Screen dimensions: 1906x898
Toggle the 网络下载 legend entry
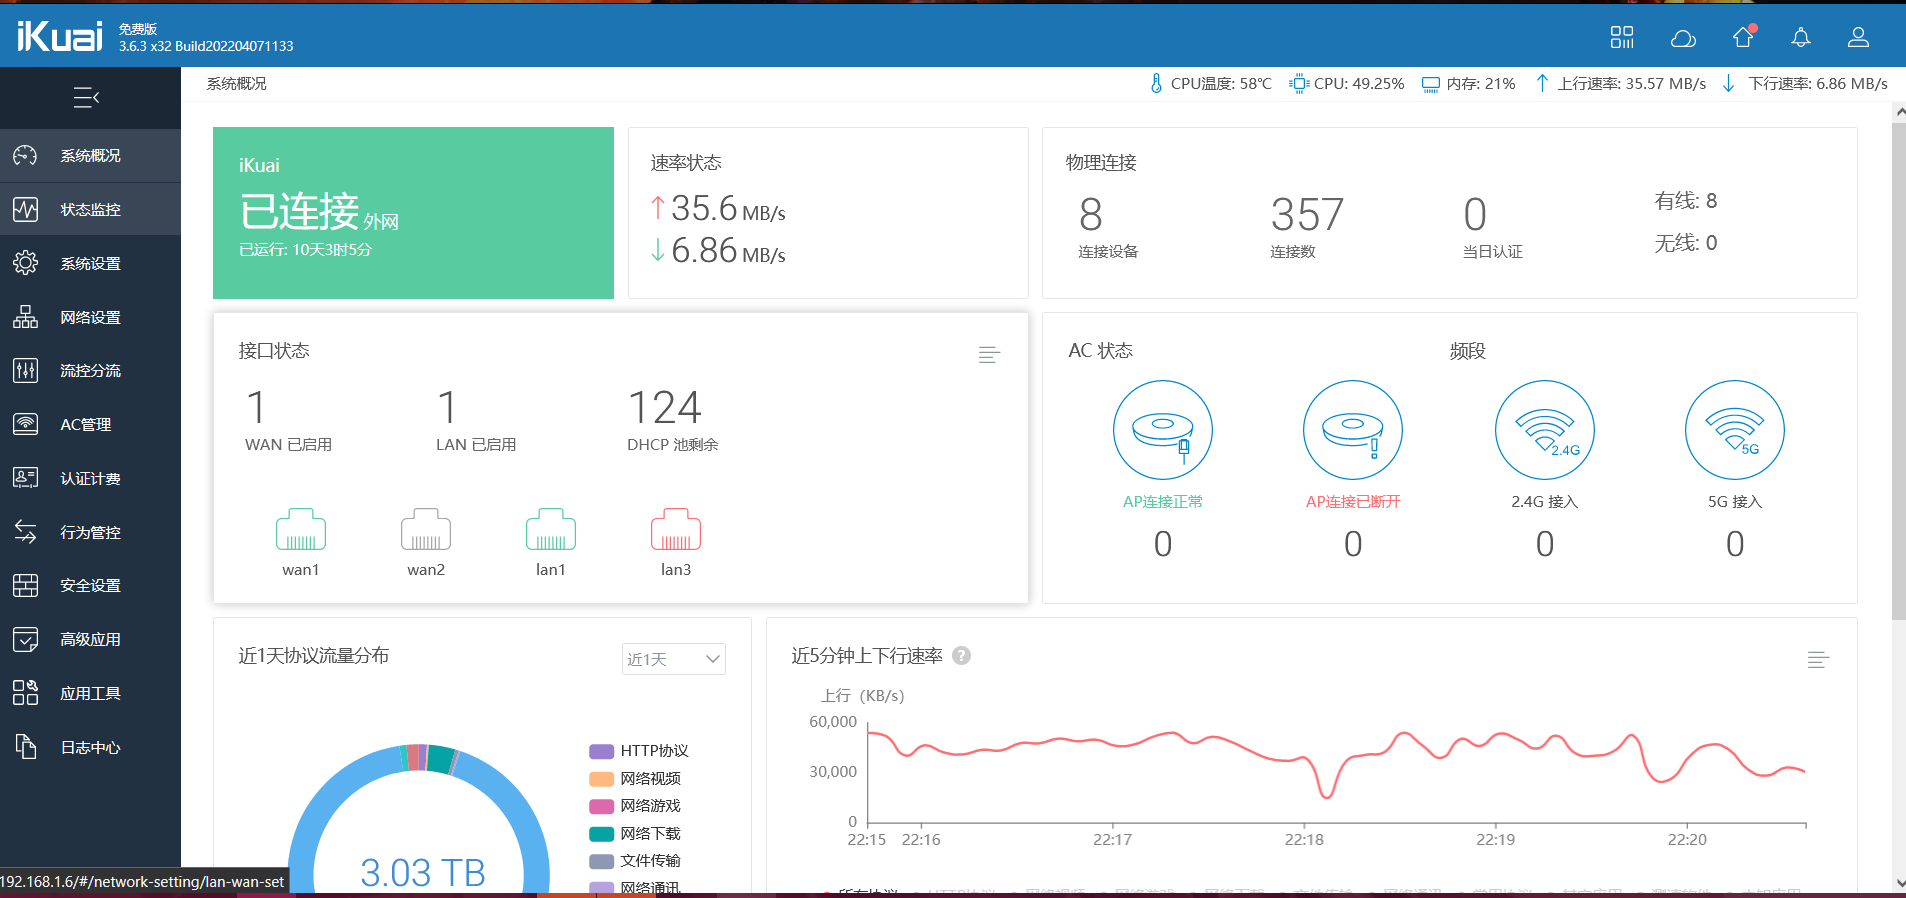coord(635,834)
